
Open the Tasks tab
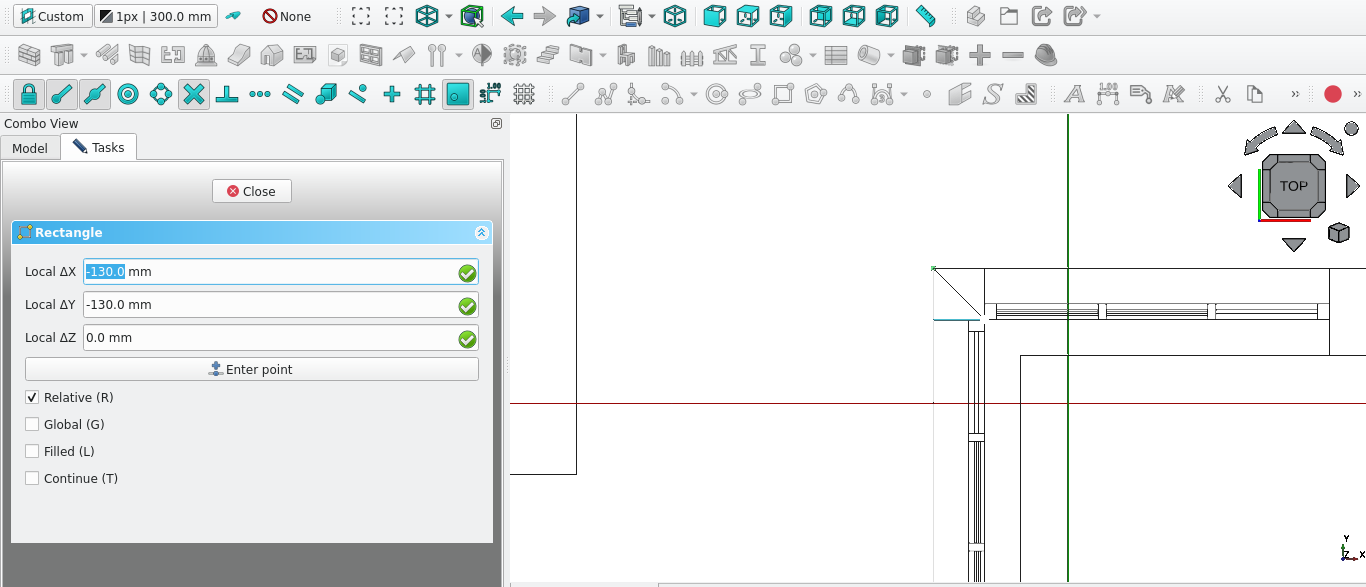99,148
